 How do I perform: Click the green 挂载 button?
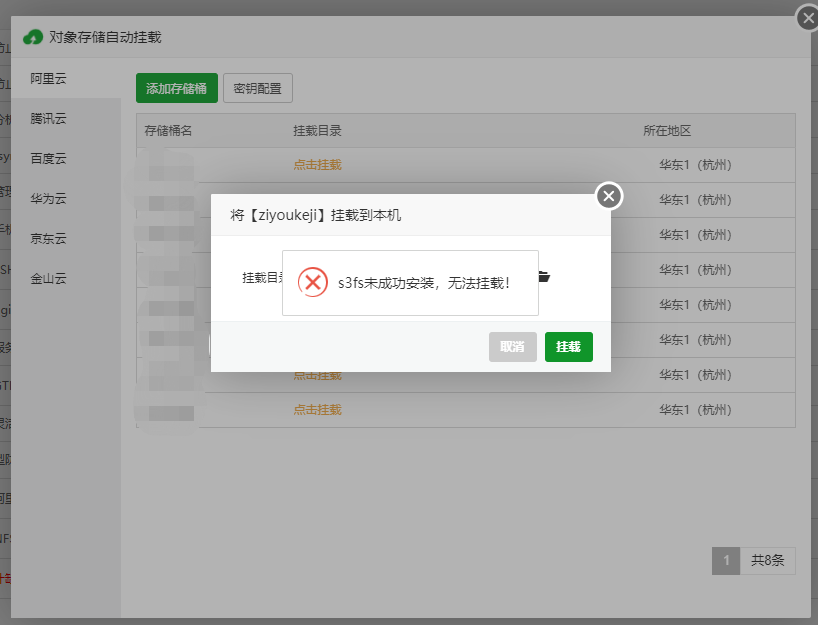tap(569, 347)
